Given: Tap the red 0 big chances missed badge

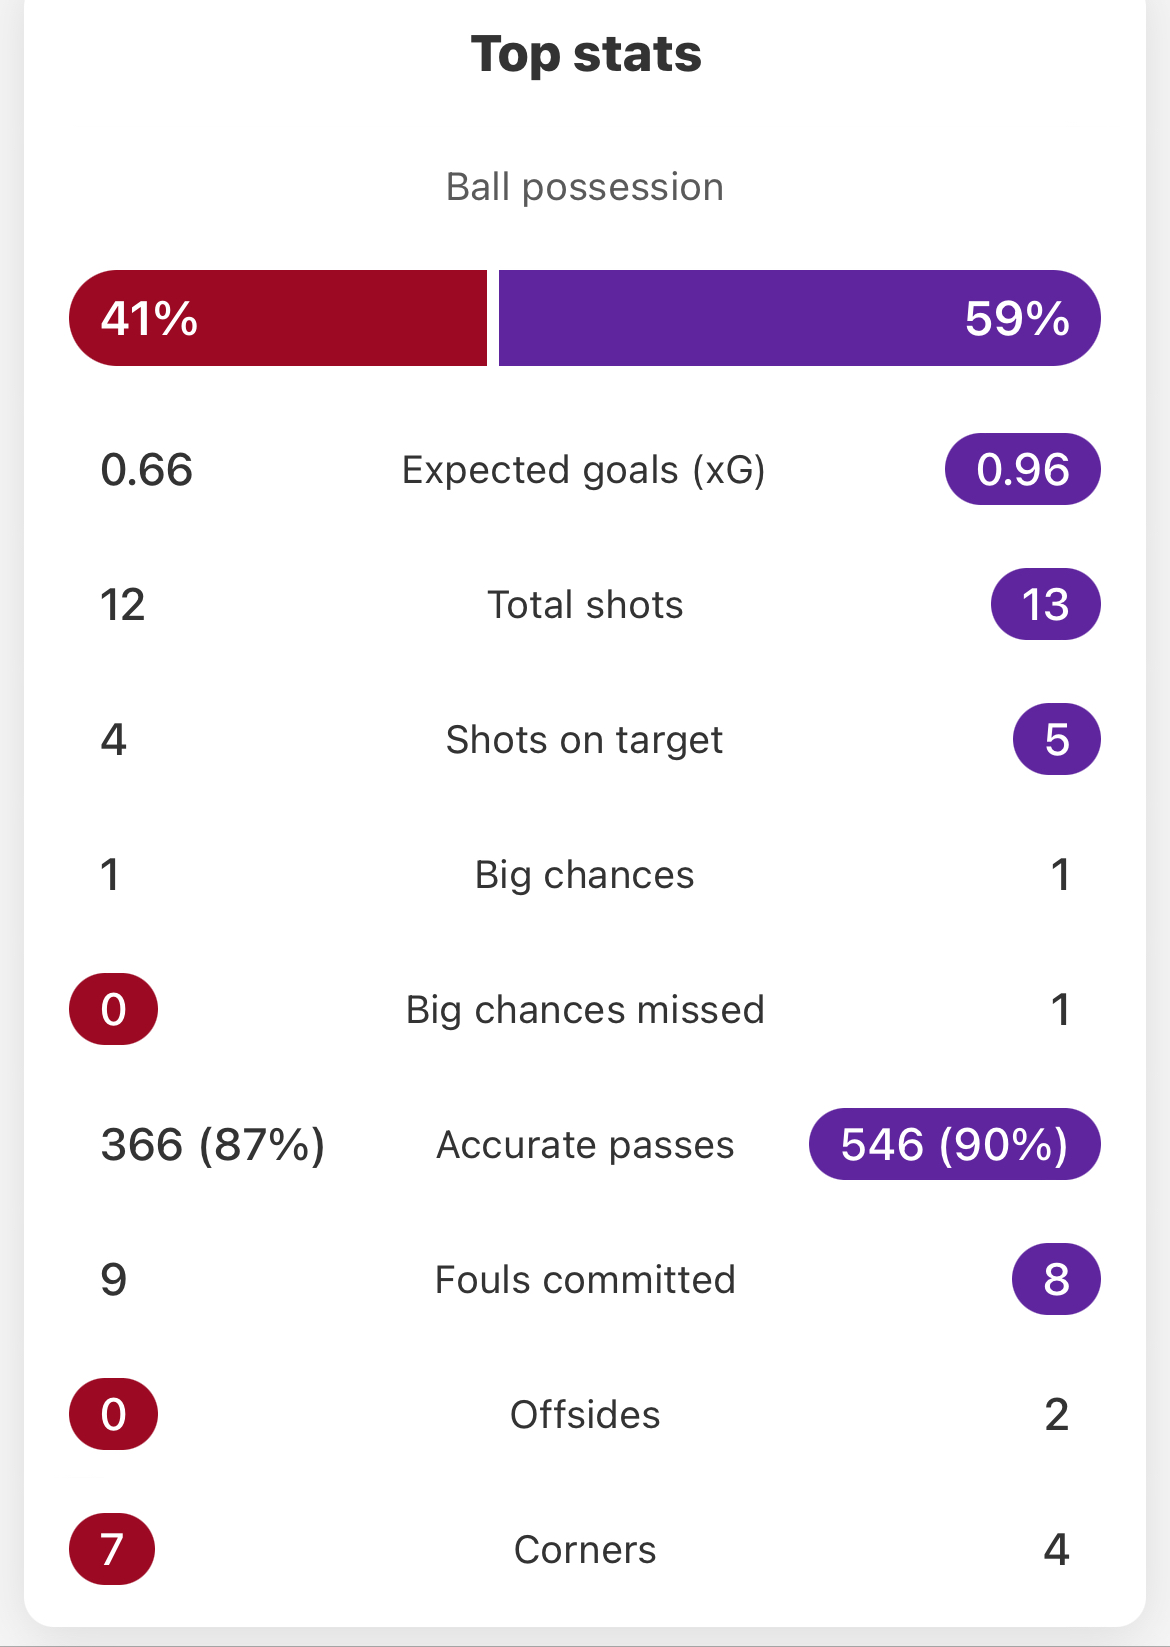Looking at the screenshot, I should (113, 1009).
